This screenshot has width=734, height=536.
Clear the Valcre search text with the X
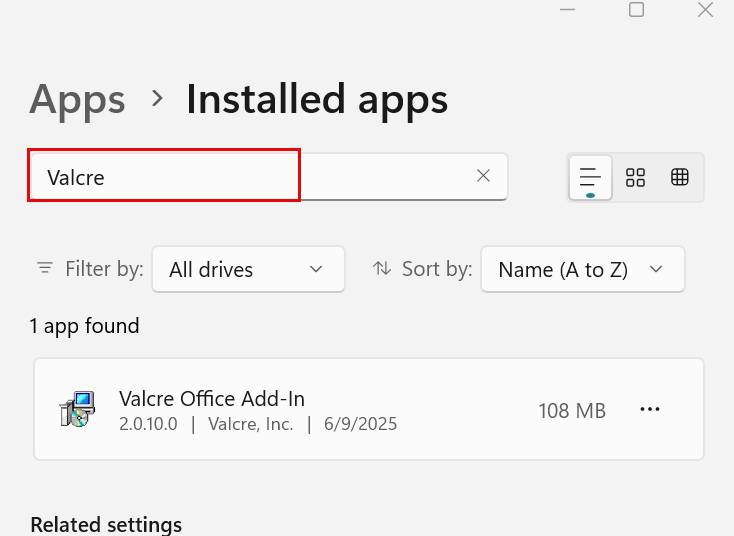pyautogui.click(x=483, y=176)
